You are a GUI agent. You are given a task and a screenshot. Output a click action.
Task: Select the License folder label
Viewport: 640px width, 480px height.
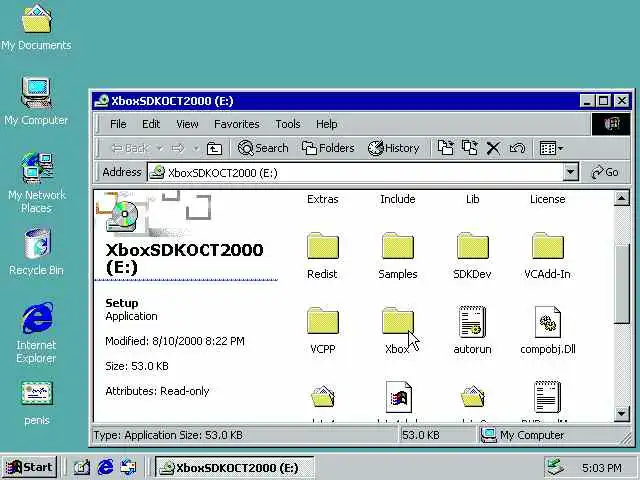pyautogui.click(x=548, y=199)
